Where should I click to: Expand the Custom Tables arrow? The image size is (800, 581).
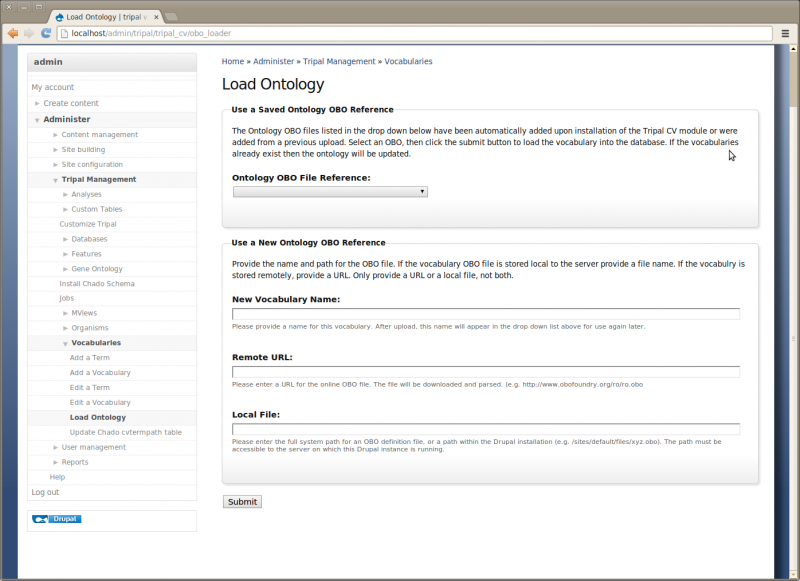[65, 209]
